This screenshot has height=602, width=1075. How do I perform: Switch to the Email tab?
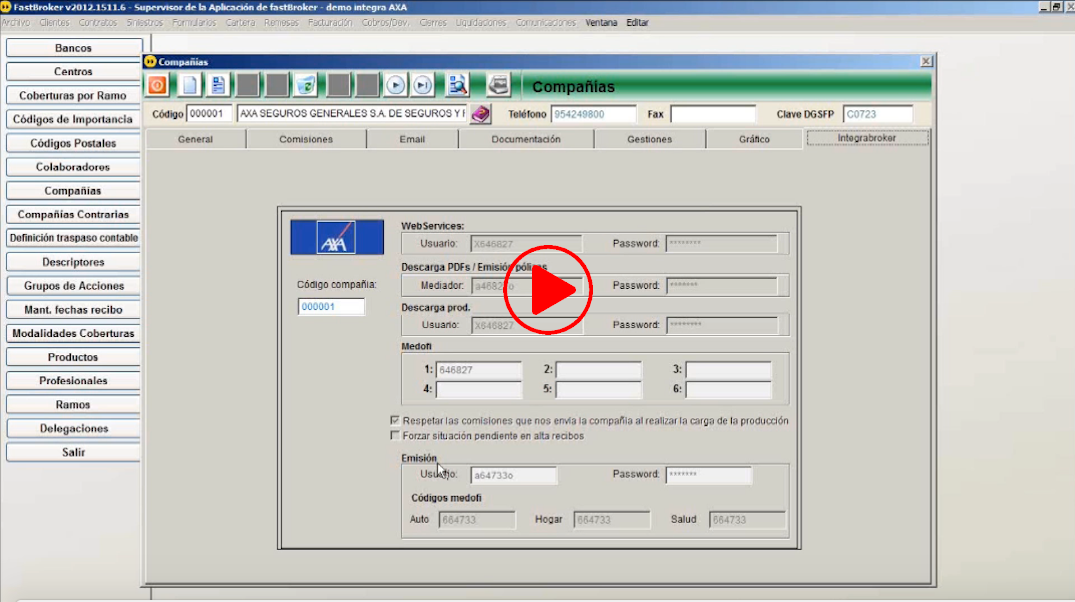click(412, 139)
